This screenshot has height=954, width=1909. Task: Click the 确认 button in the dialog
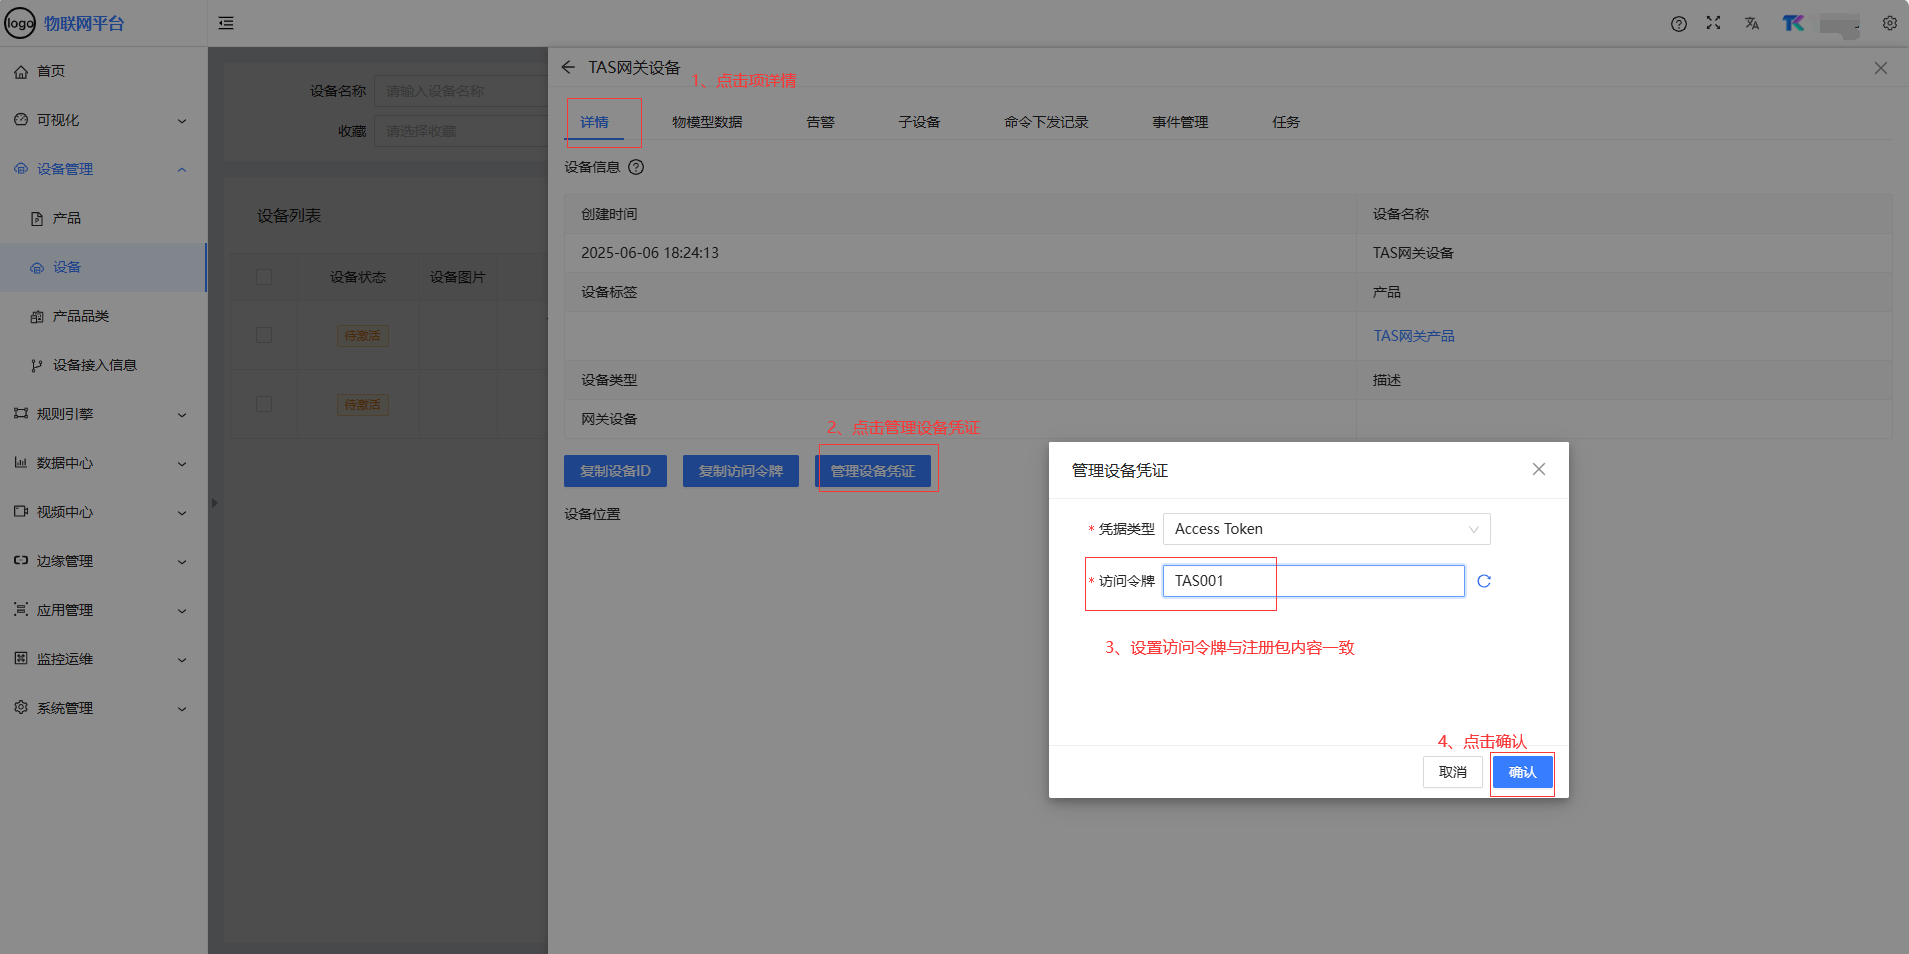point(1522,772)
